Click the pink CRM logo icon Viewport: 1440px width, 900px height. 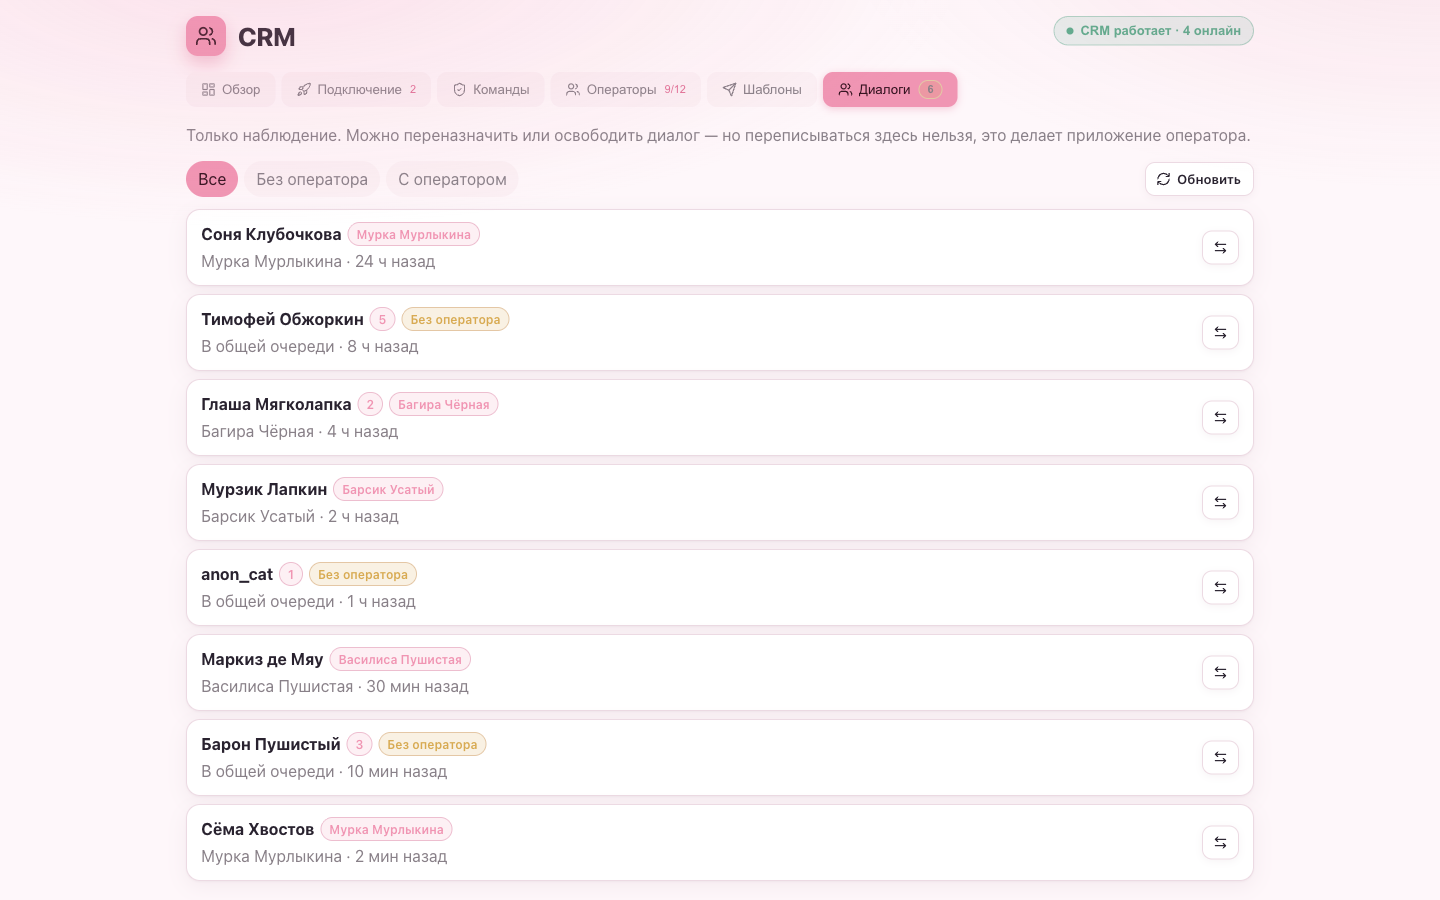click(x=206, y=36)
